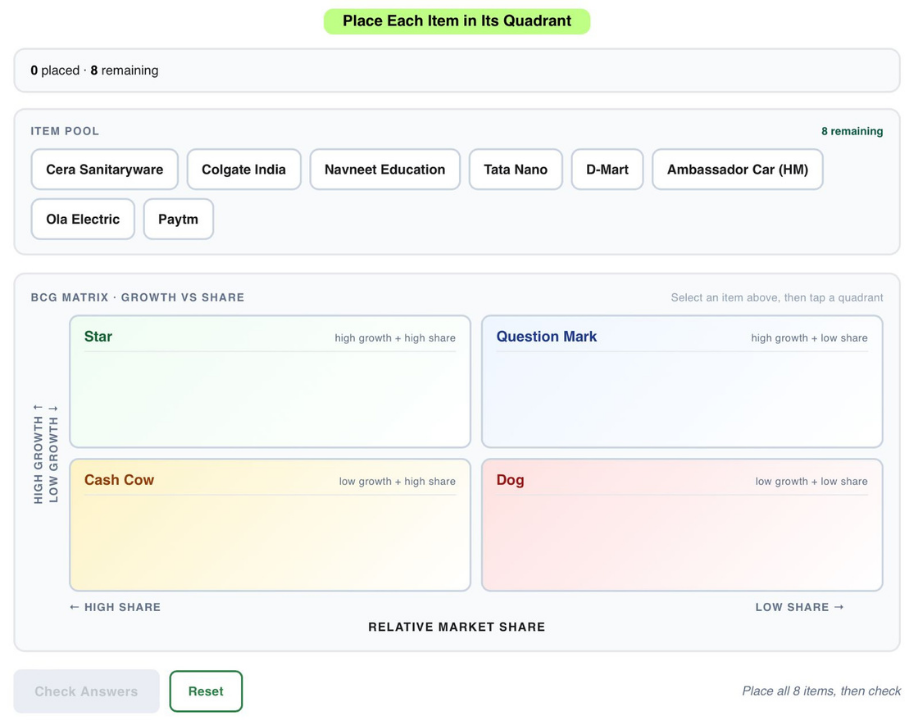Pick the Colgate India item
This screenshot has height=720, width=920.
pos(244,170)
